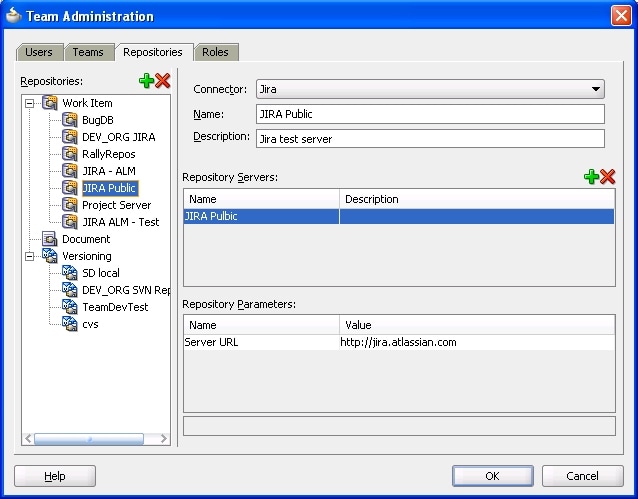Click the JIRA Public repository icon

click(x=70, y=188)
